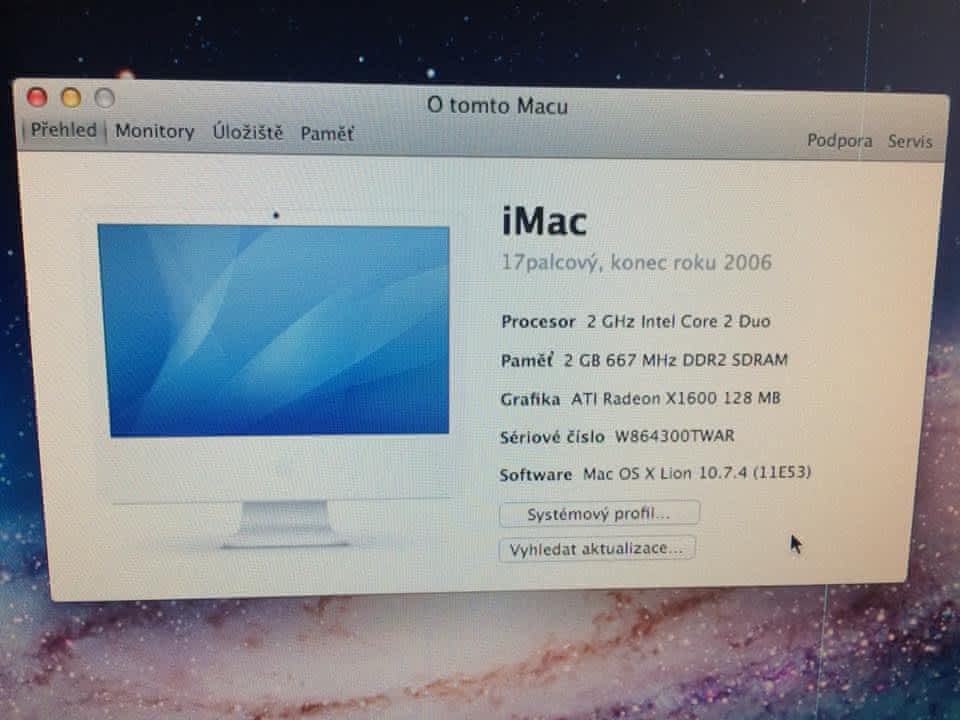Image resolution: width=960 pixels, height=720 pixels.
Task: Click the 'O tomto Macu' window title
Action: pos(497,105)
